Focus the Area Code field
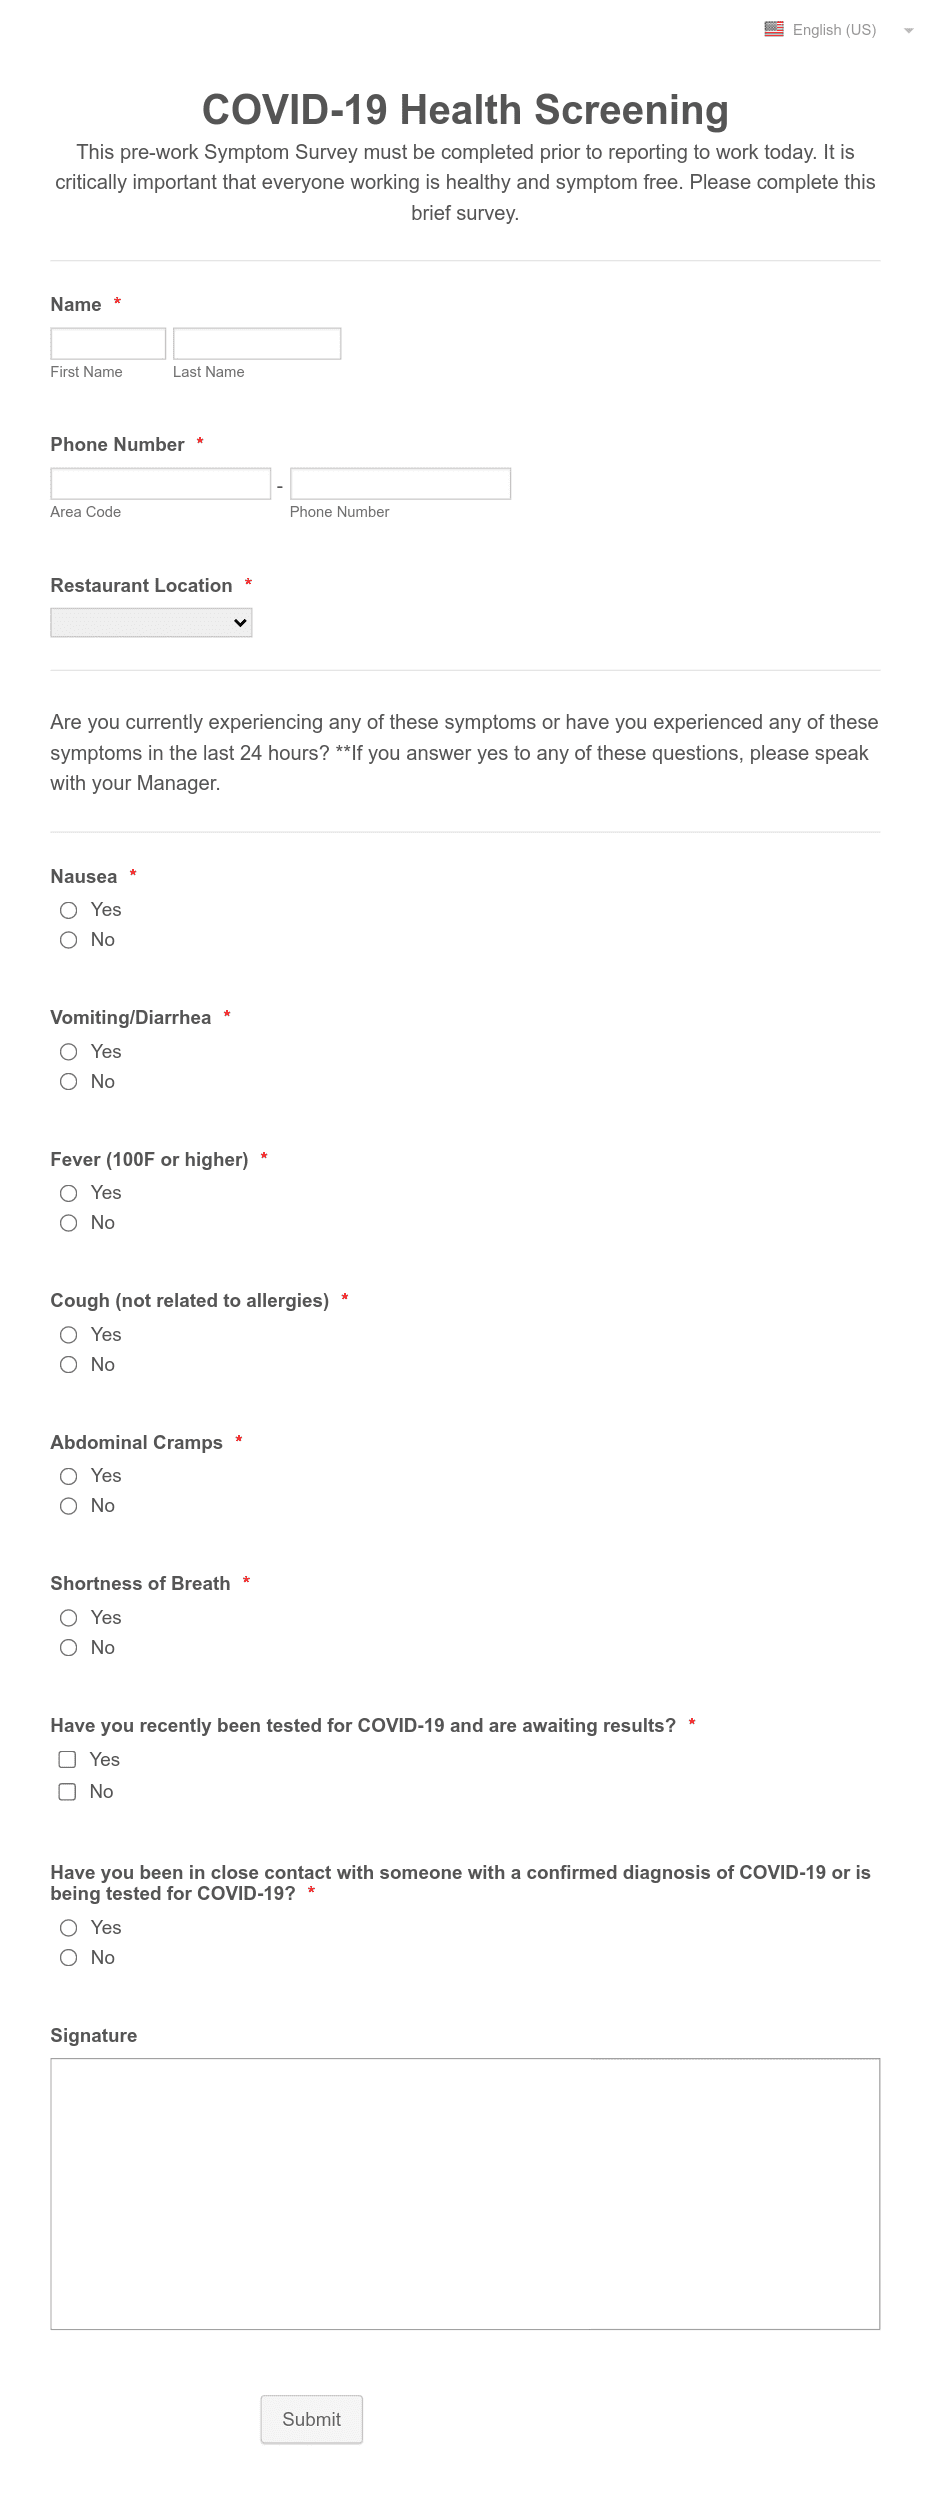This screenshot has width=930, height=2493. point(161,484)
